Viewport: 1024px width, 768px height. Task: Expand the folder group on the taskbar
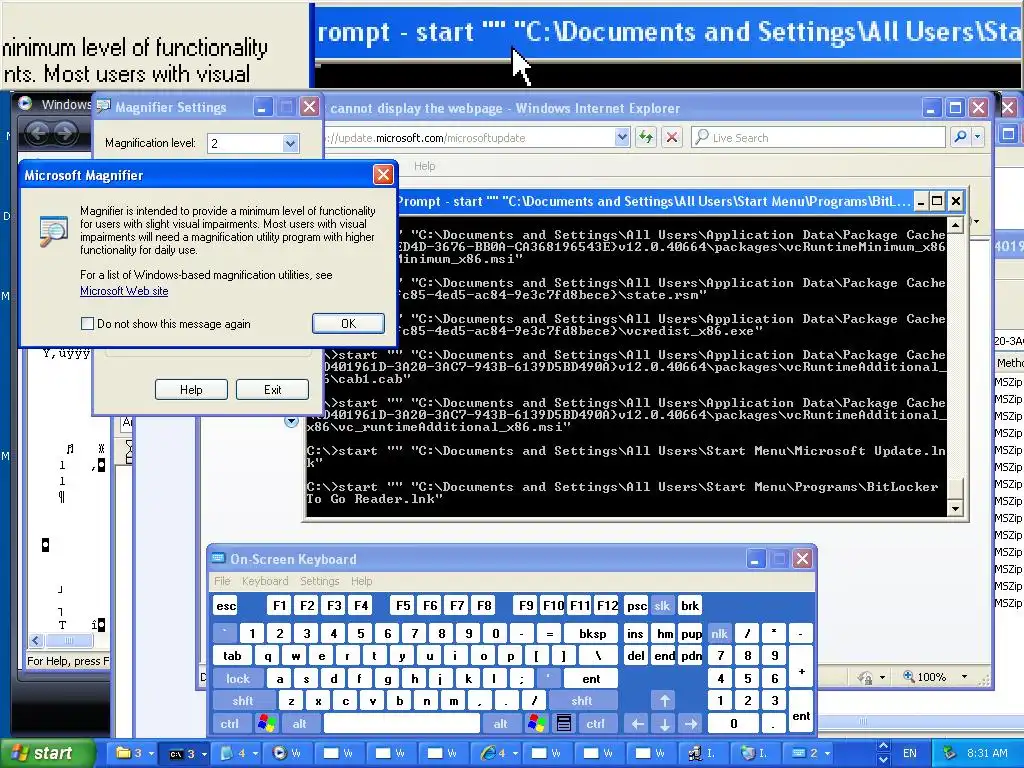pos(152,753)
